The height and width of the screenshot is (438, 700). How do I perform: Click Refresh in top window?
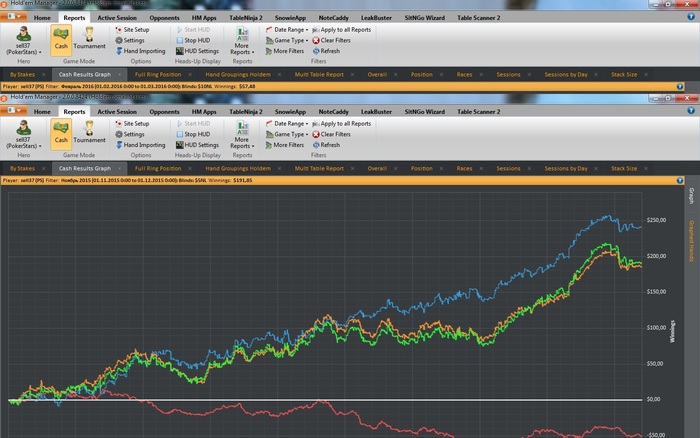tap(326, 51)
